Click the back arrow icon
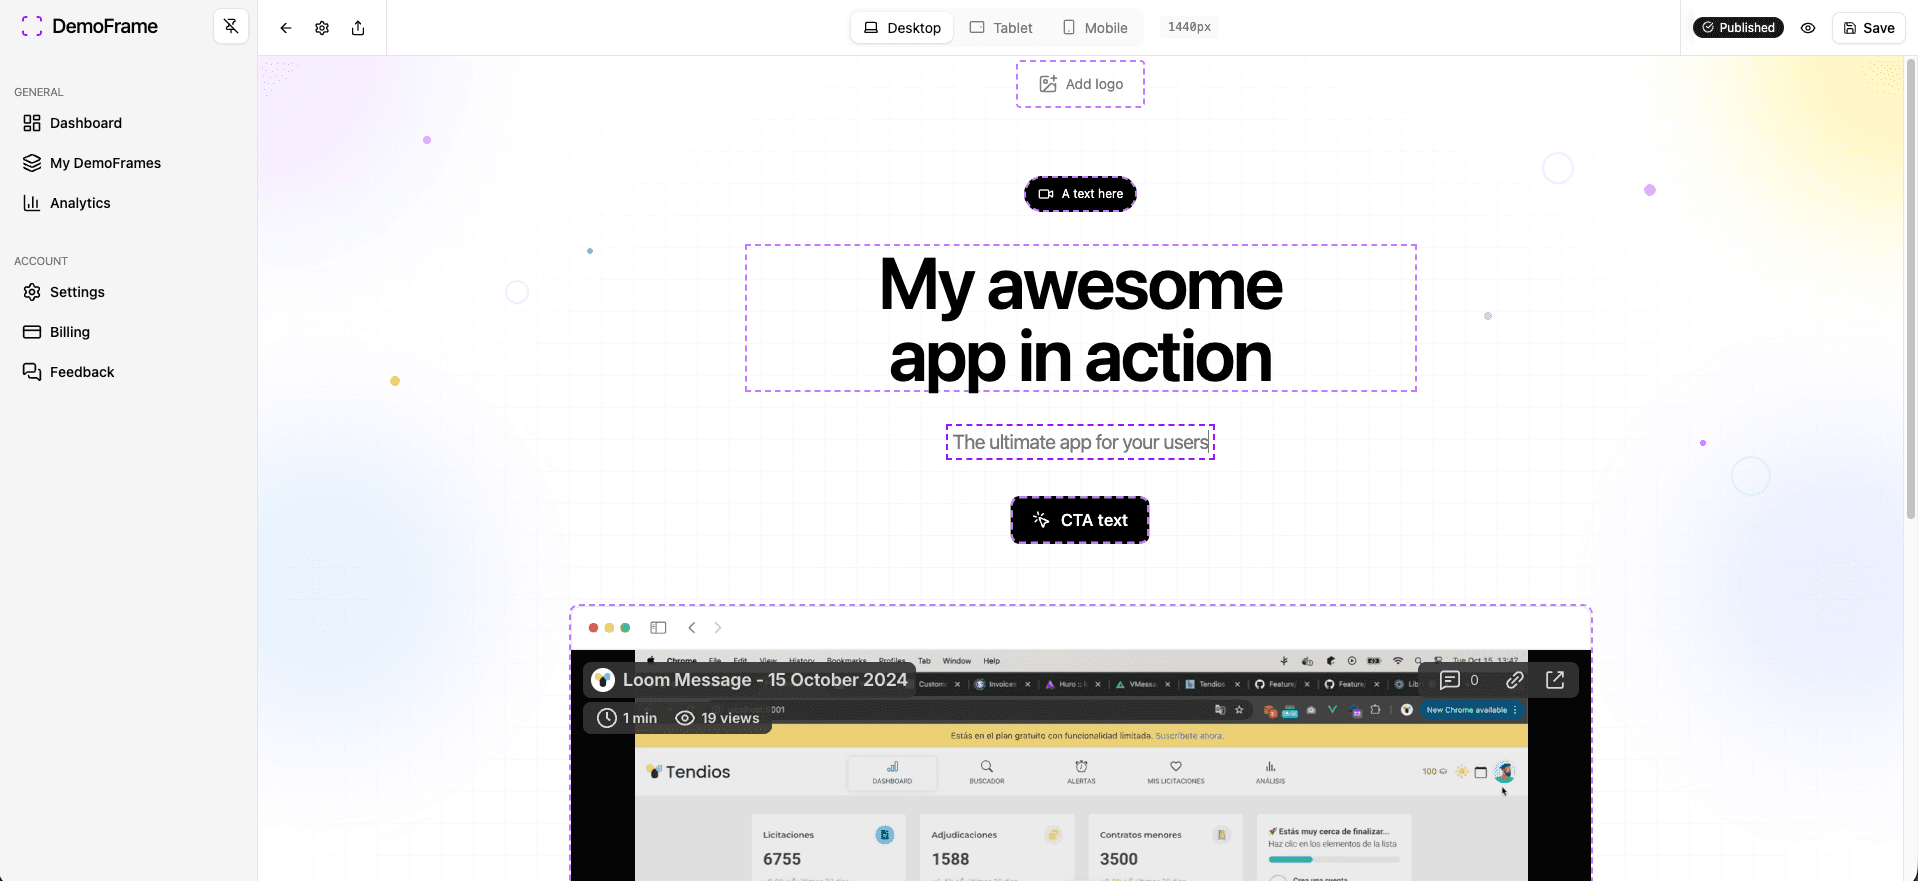The height and width of the screenshot is (881, 1918). pyautogui.click(x=286, y=28)
